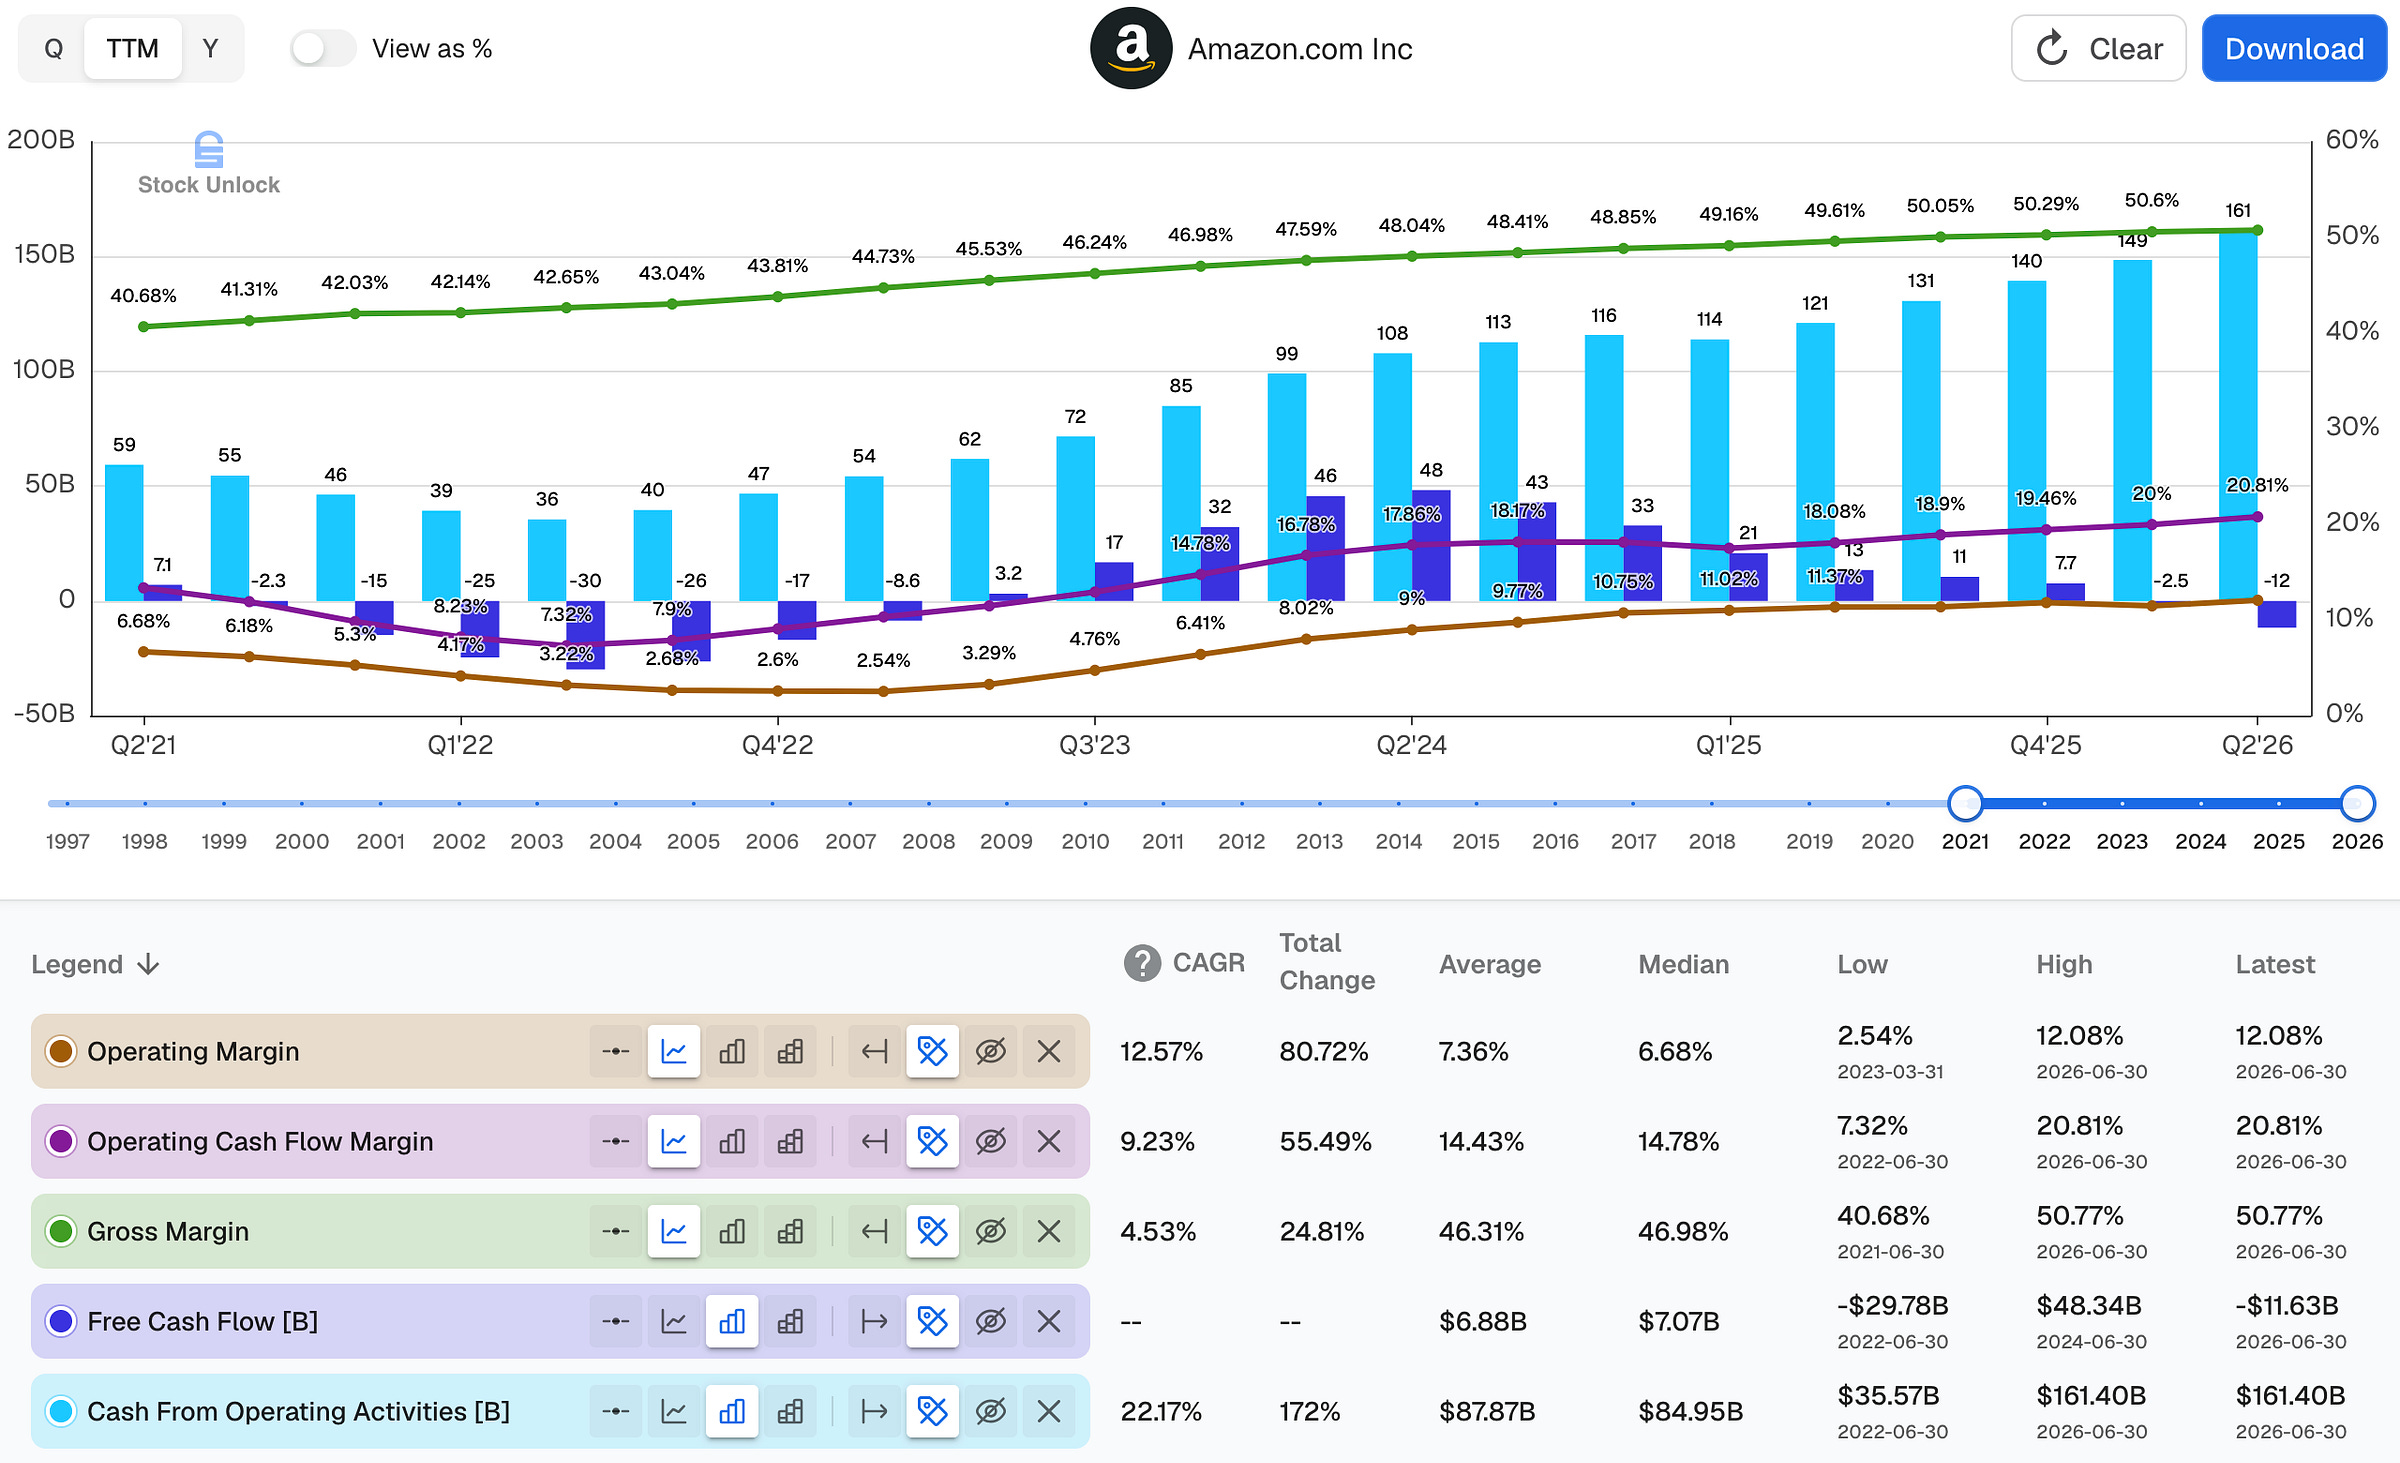Remove the Gross Margin series
Screen dimensions: 2400x1463
coord(1049,1231)
